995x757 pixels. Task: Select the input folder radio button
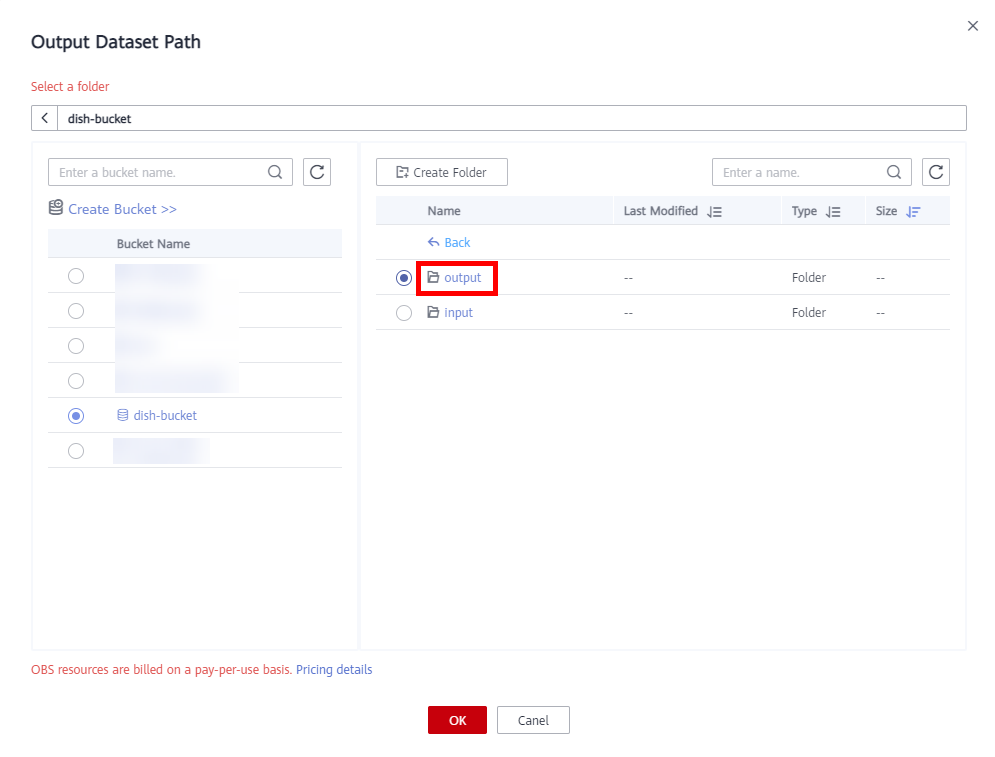404,313
